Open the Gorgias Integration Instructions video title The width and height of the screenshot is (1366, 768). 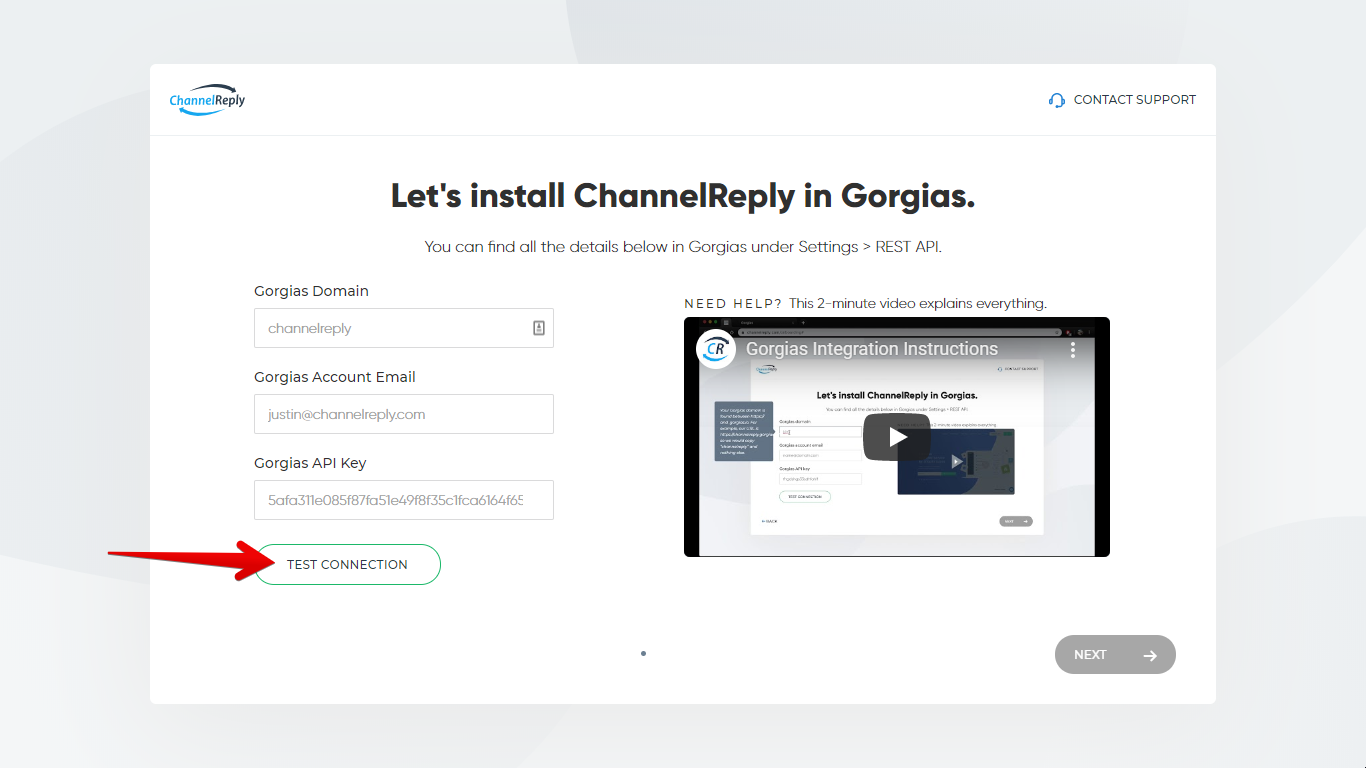coord(872,349)
